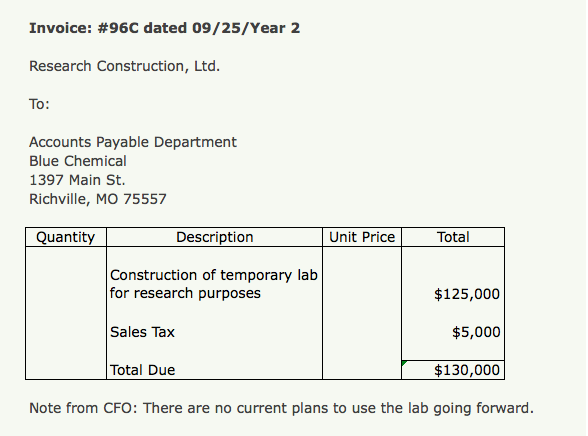
Task: Click the Total Due label
Action: pyautogui.click(x=142, y=370)
